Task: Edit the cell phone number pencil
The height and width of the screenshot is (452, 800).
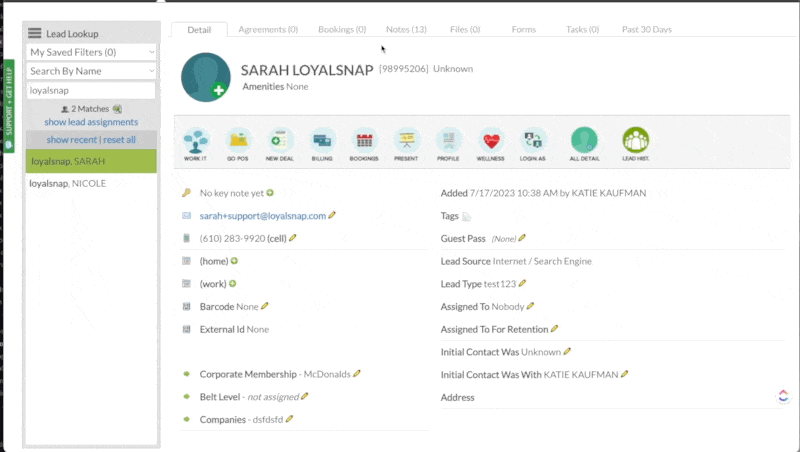Action: [293, 238]
